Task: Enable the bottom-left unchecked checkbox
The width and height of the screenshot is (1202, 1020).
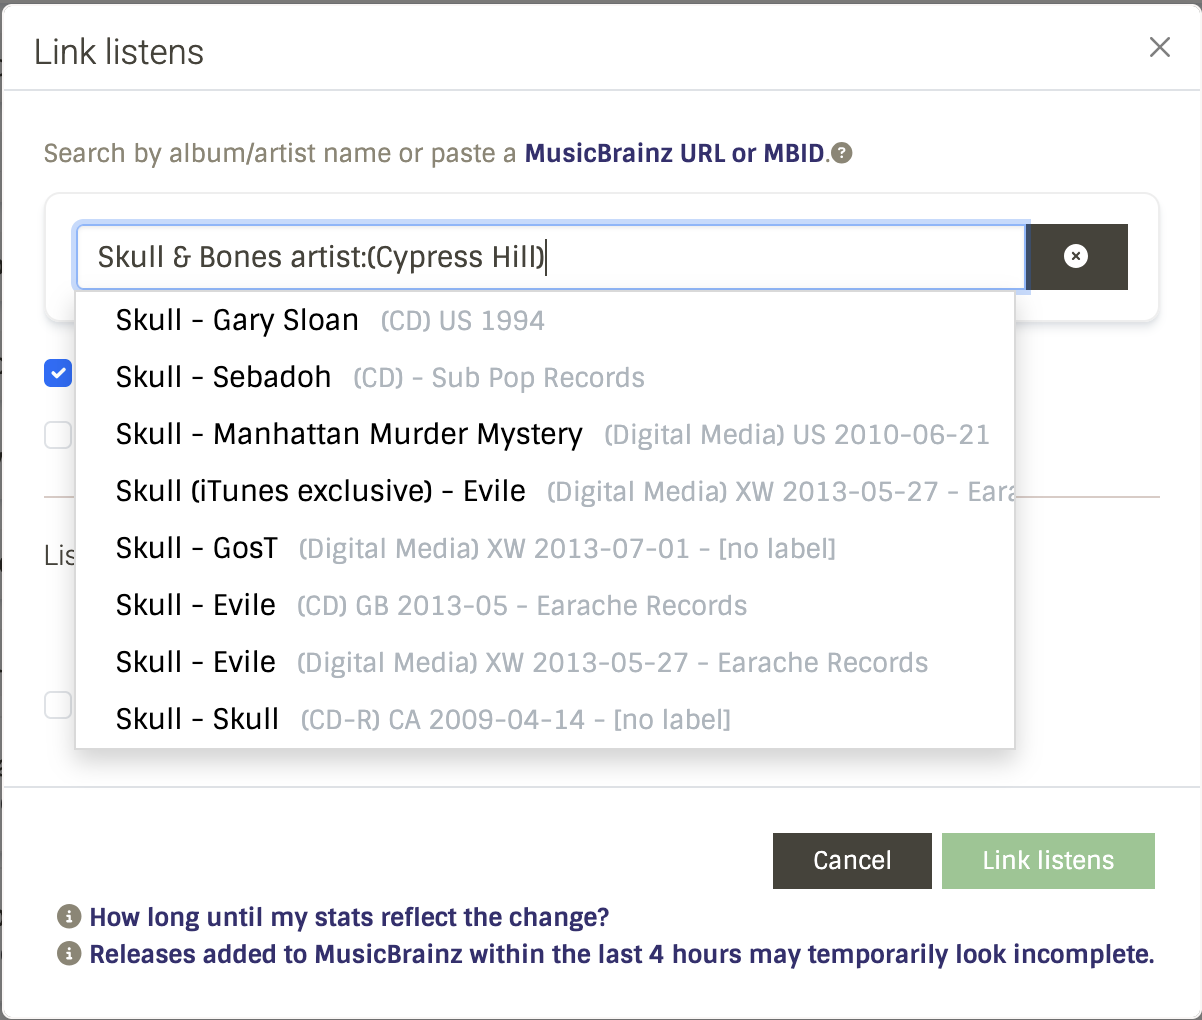Action: tap(57, 705)
